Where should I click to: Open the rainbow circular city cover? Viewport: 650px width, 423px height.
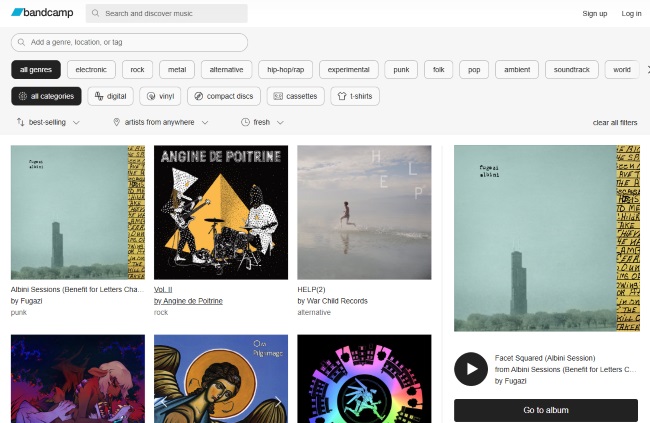pyautogui.click(x=364, y=379)
